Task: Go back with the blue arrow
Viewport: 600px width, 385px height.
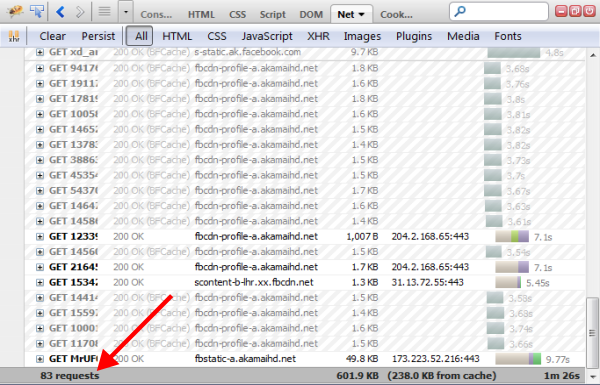Action: pyautogui.click(x=60, y=12)
